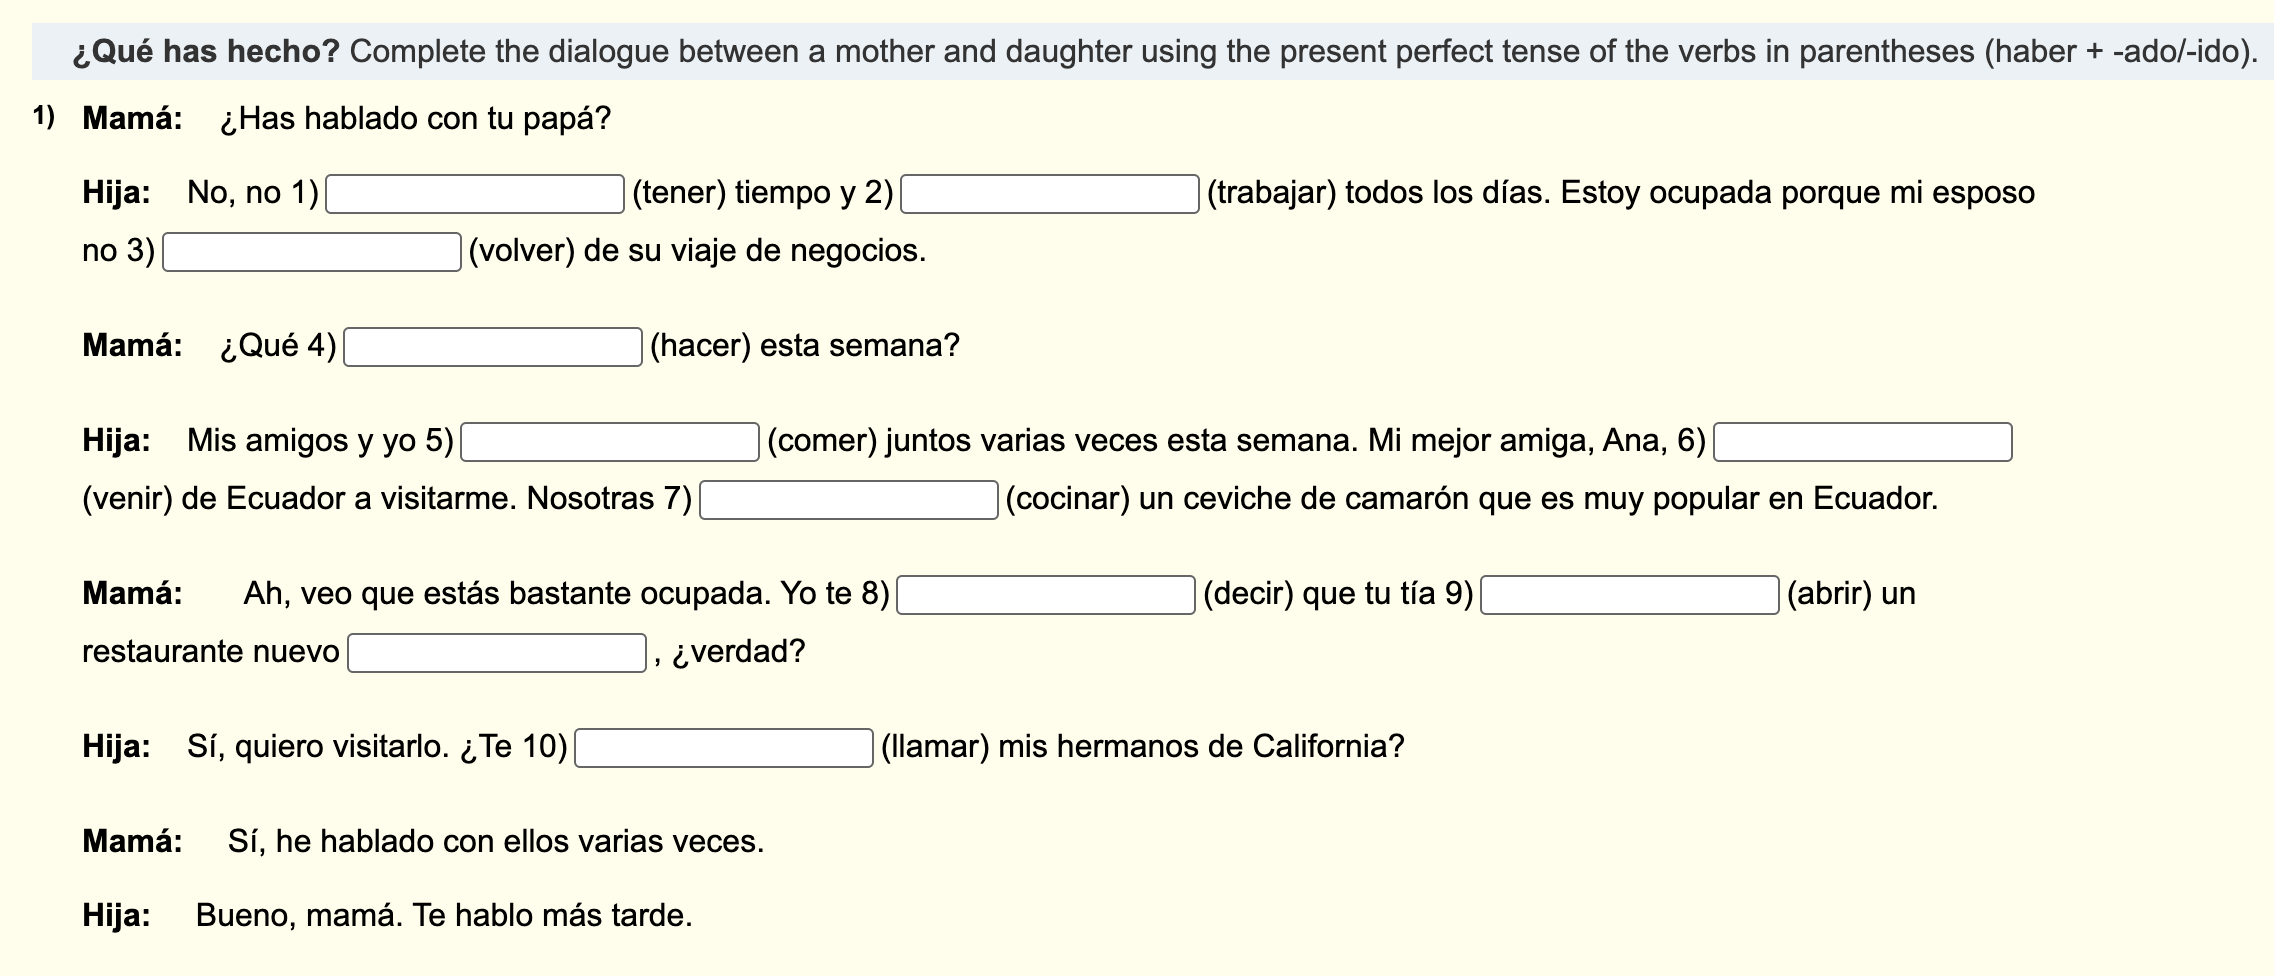Image resolution: width=2274 pixels, height=976 pixels.
Task: Click the blank 2 field before (trabajar)
Action: pyautogui.click(x=1049, y=194)
